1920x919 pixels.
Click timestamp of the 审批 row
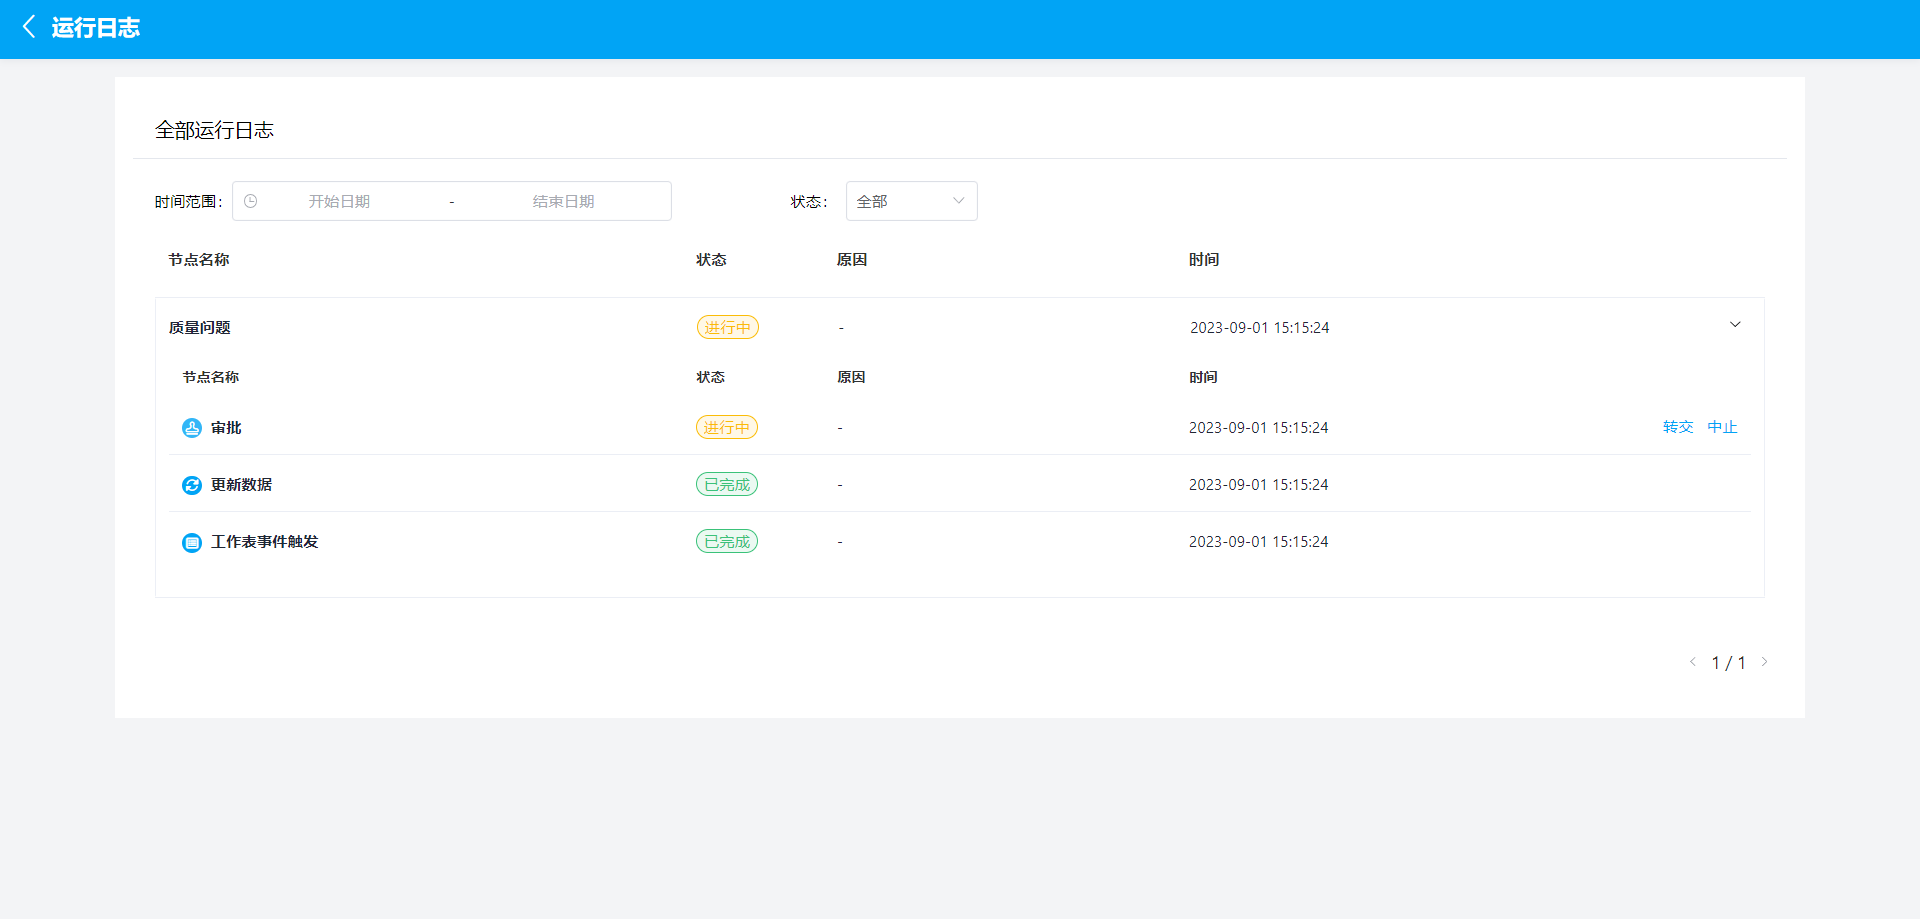click(x=1259, y=427)
